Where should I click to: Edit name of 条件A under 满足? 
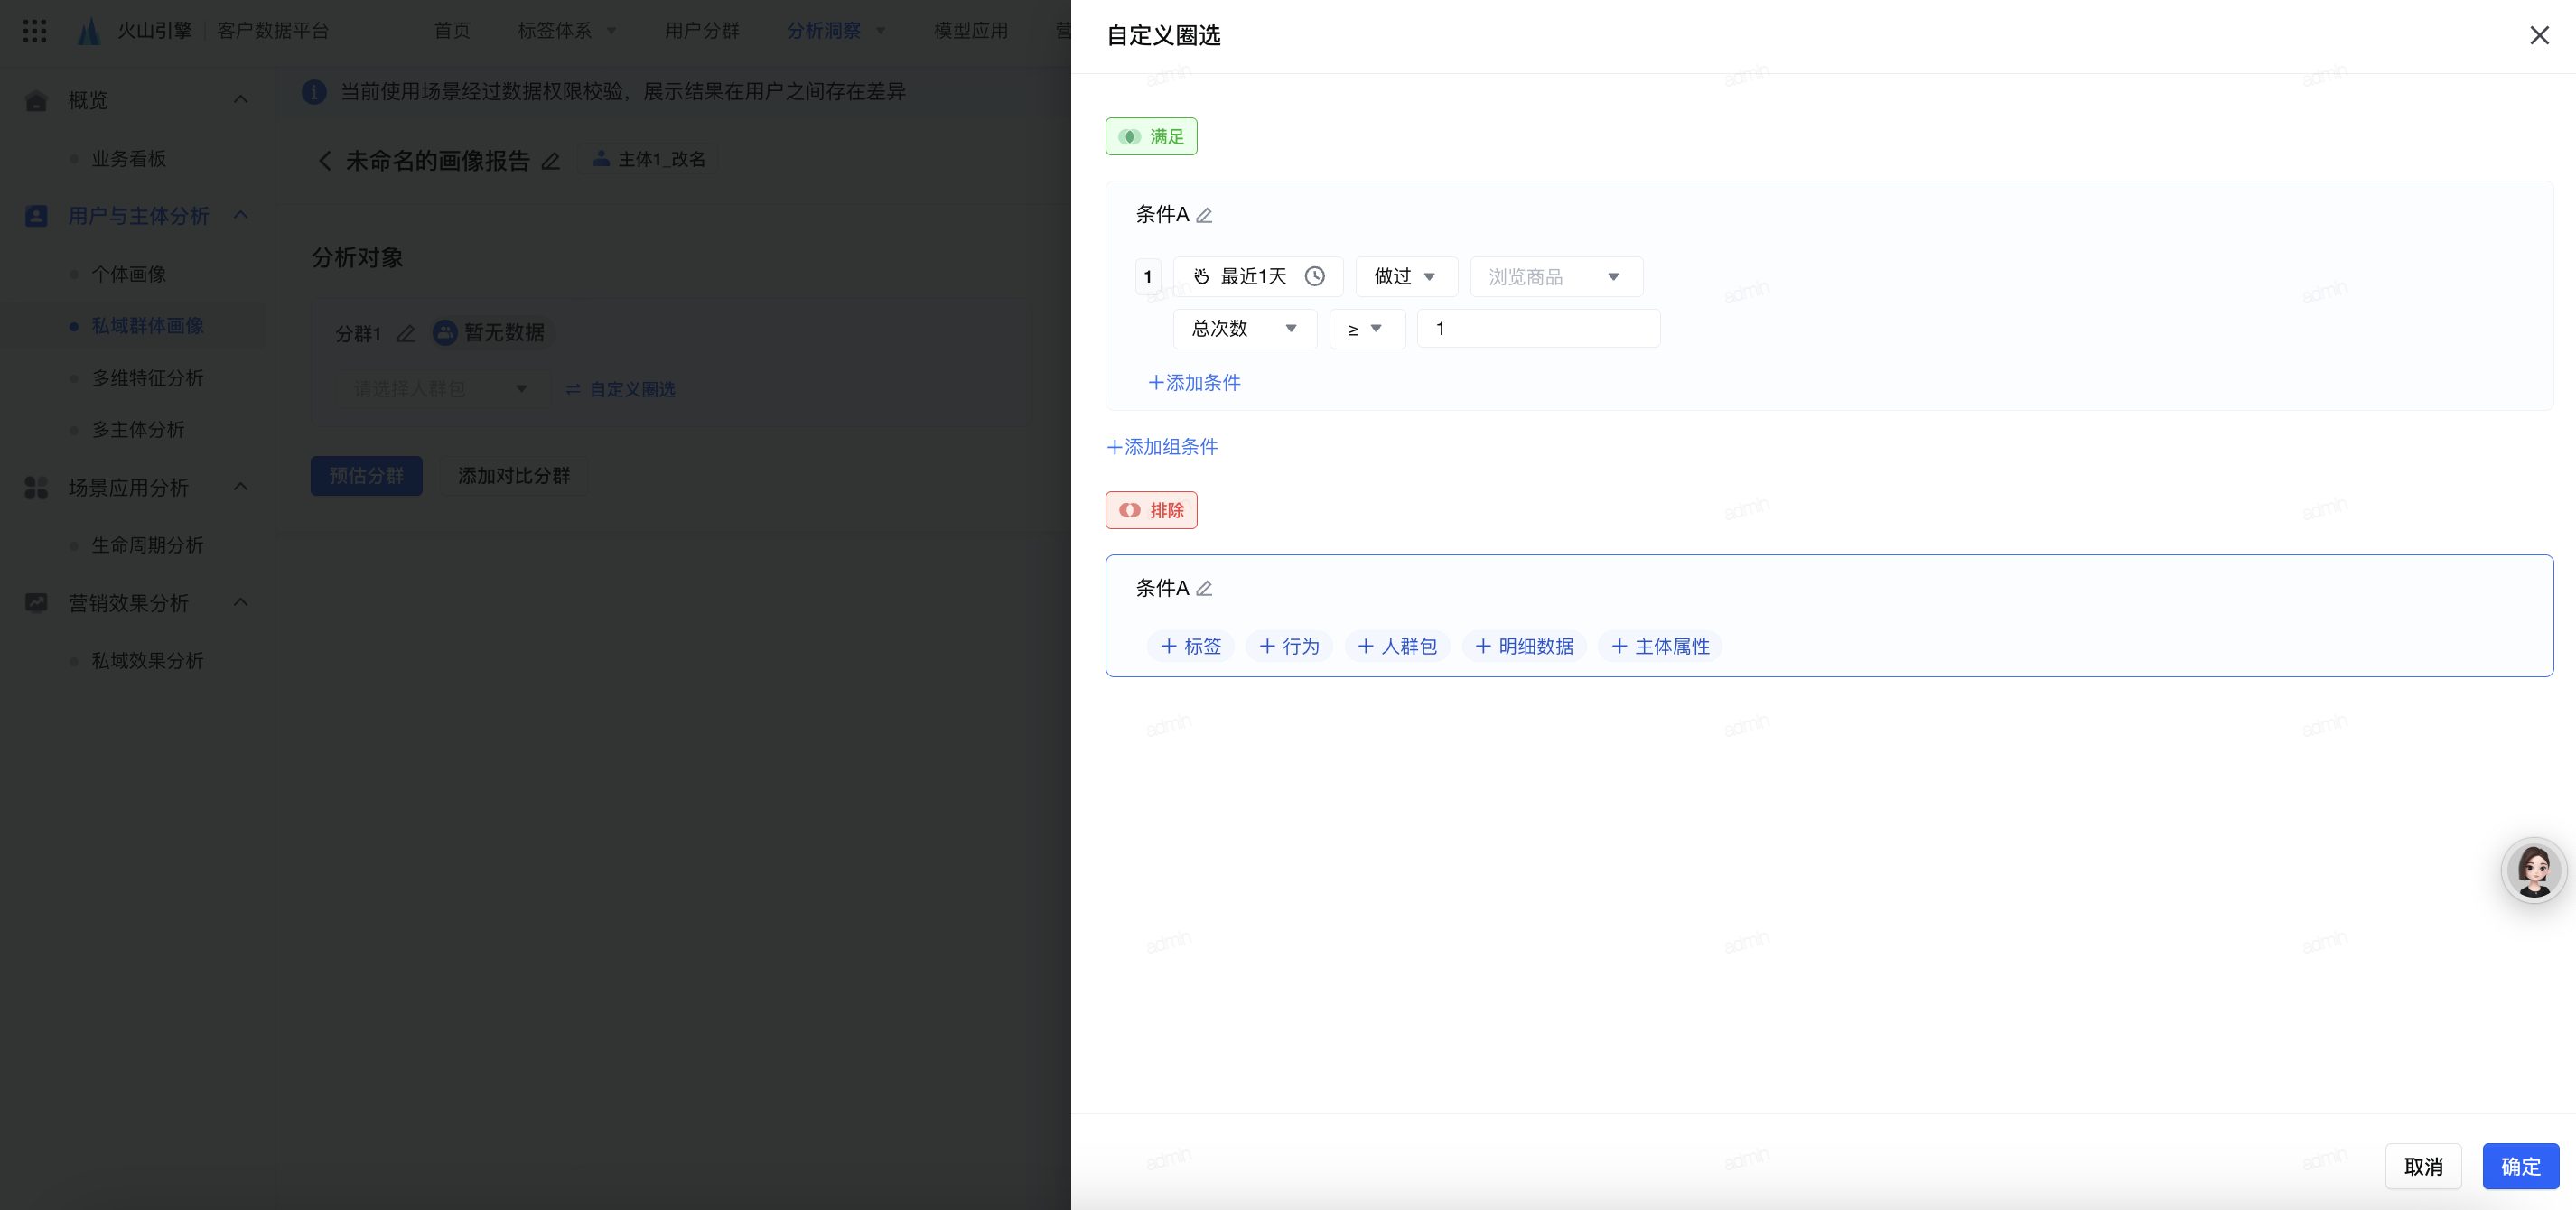(1204, 215)
